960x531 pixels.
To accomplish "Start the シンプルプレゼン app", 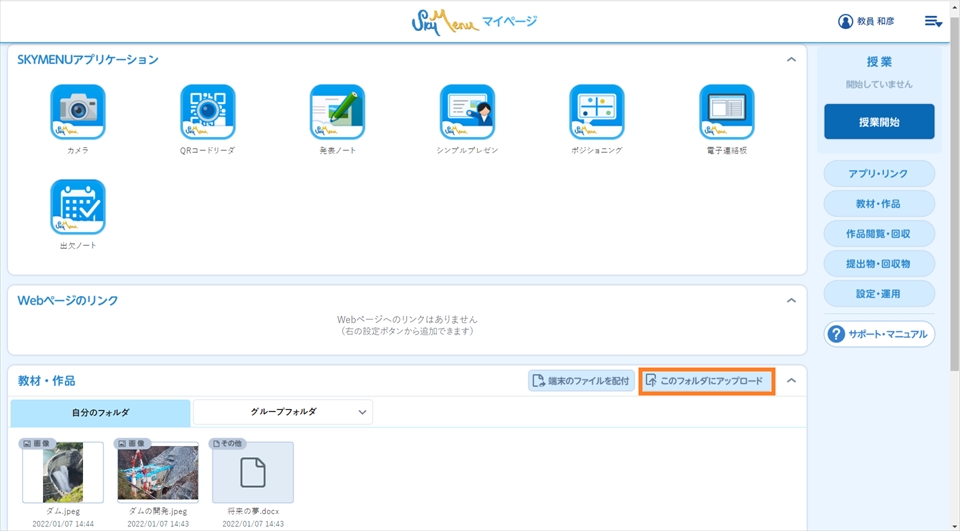I will (x=467, y=112).
